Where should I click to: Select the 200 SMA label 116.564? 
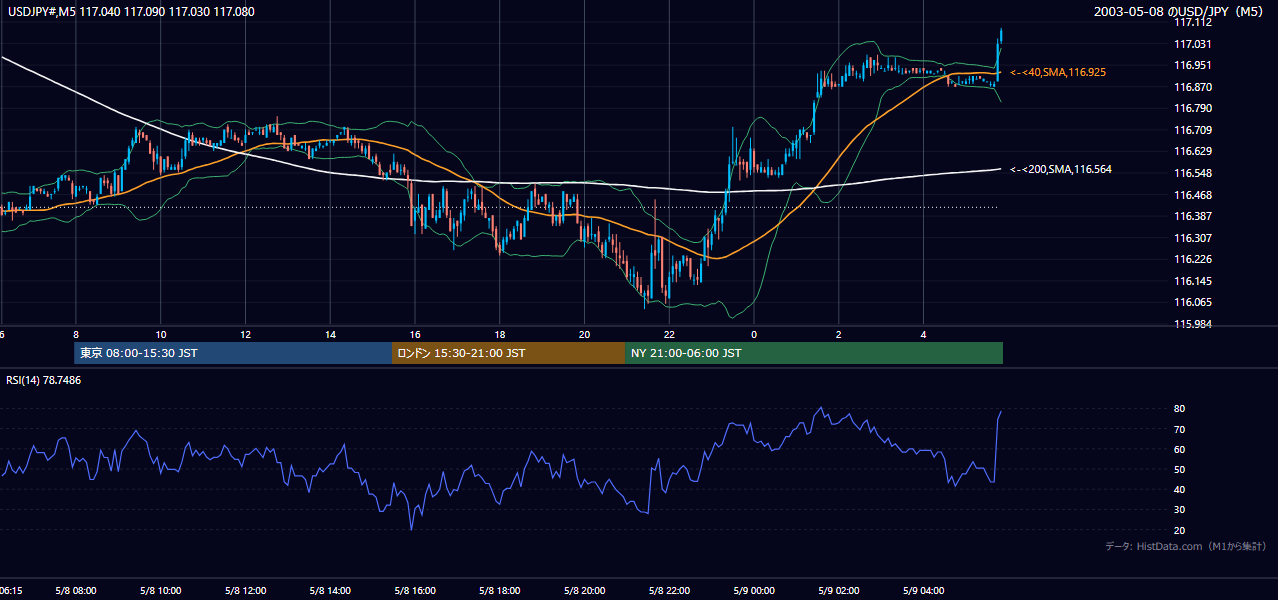[1061, 170]
